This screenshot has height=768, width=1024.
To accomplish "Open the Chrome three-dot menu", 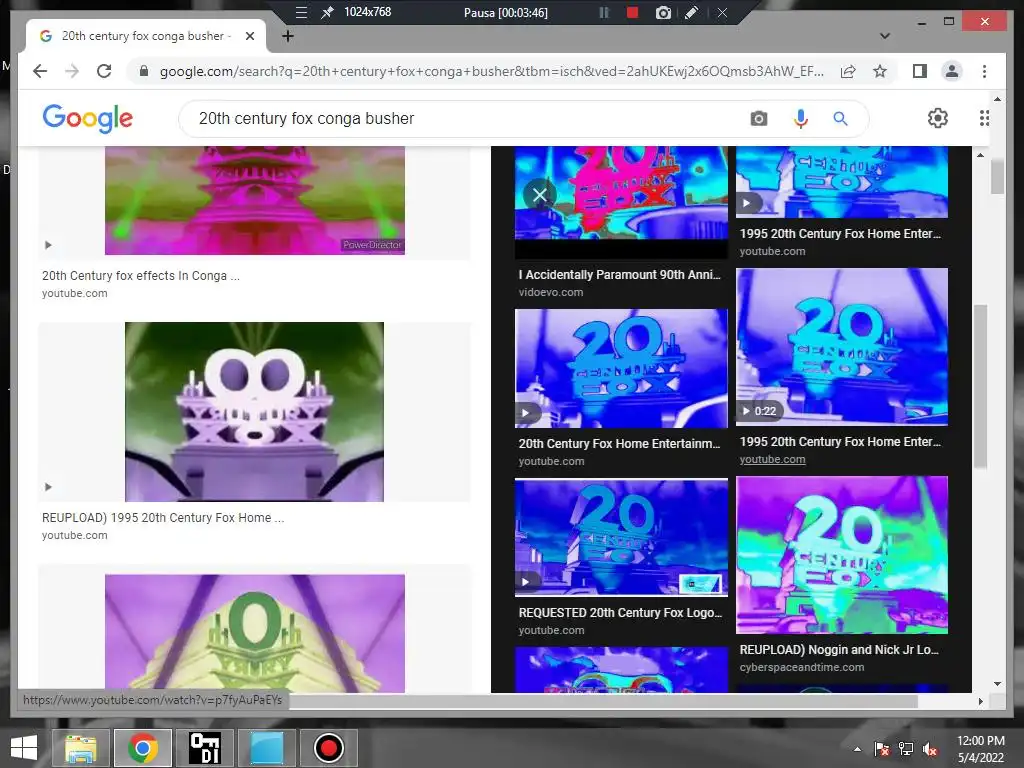I will [x=984, y=71].
